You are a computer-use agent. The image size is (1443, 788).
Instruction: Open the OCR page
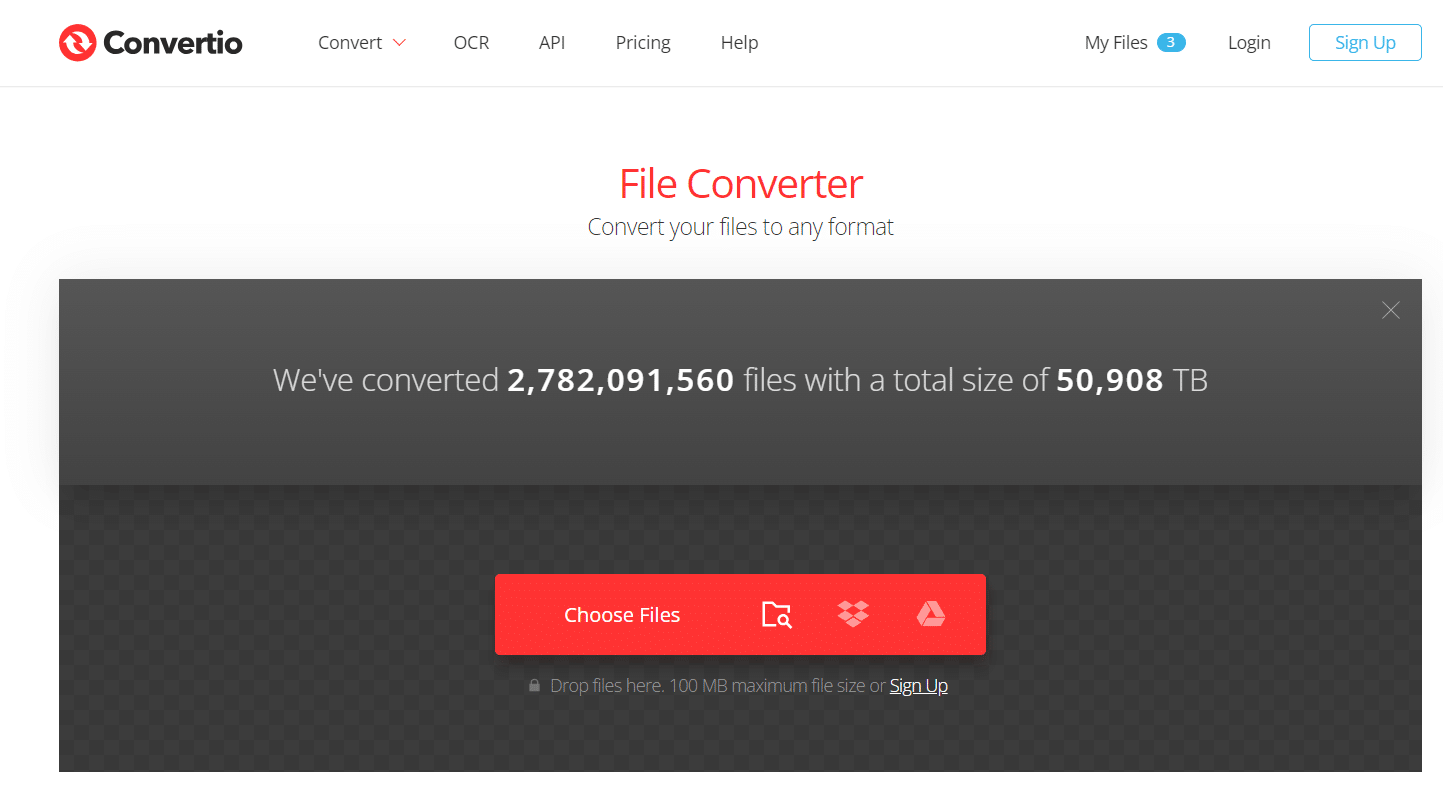point(471,43)
